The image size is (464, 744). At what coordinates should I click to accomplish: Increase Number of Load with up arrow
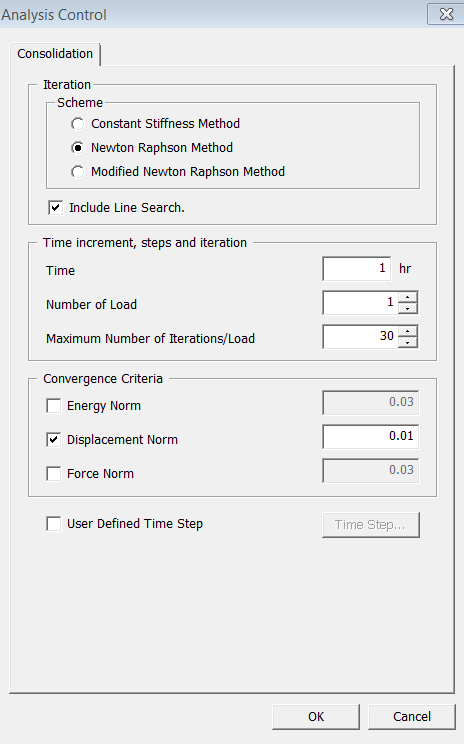point(408,297)
